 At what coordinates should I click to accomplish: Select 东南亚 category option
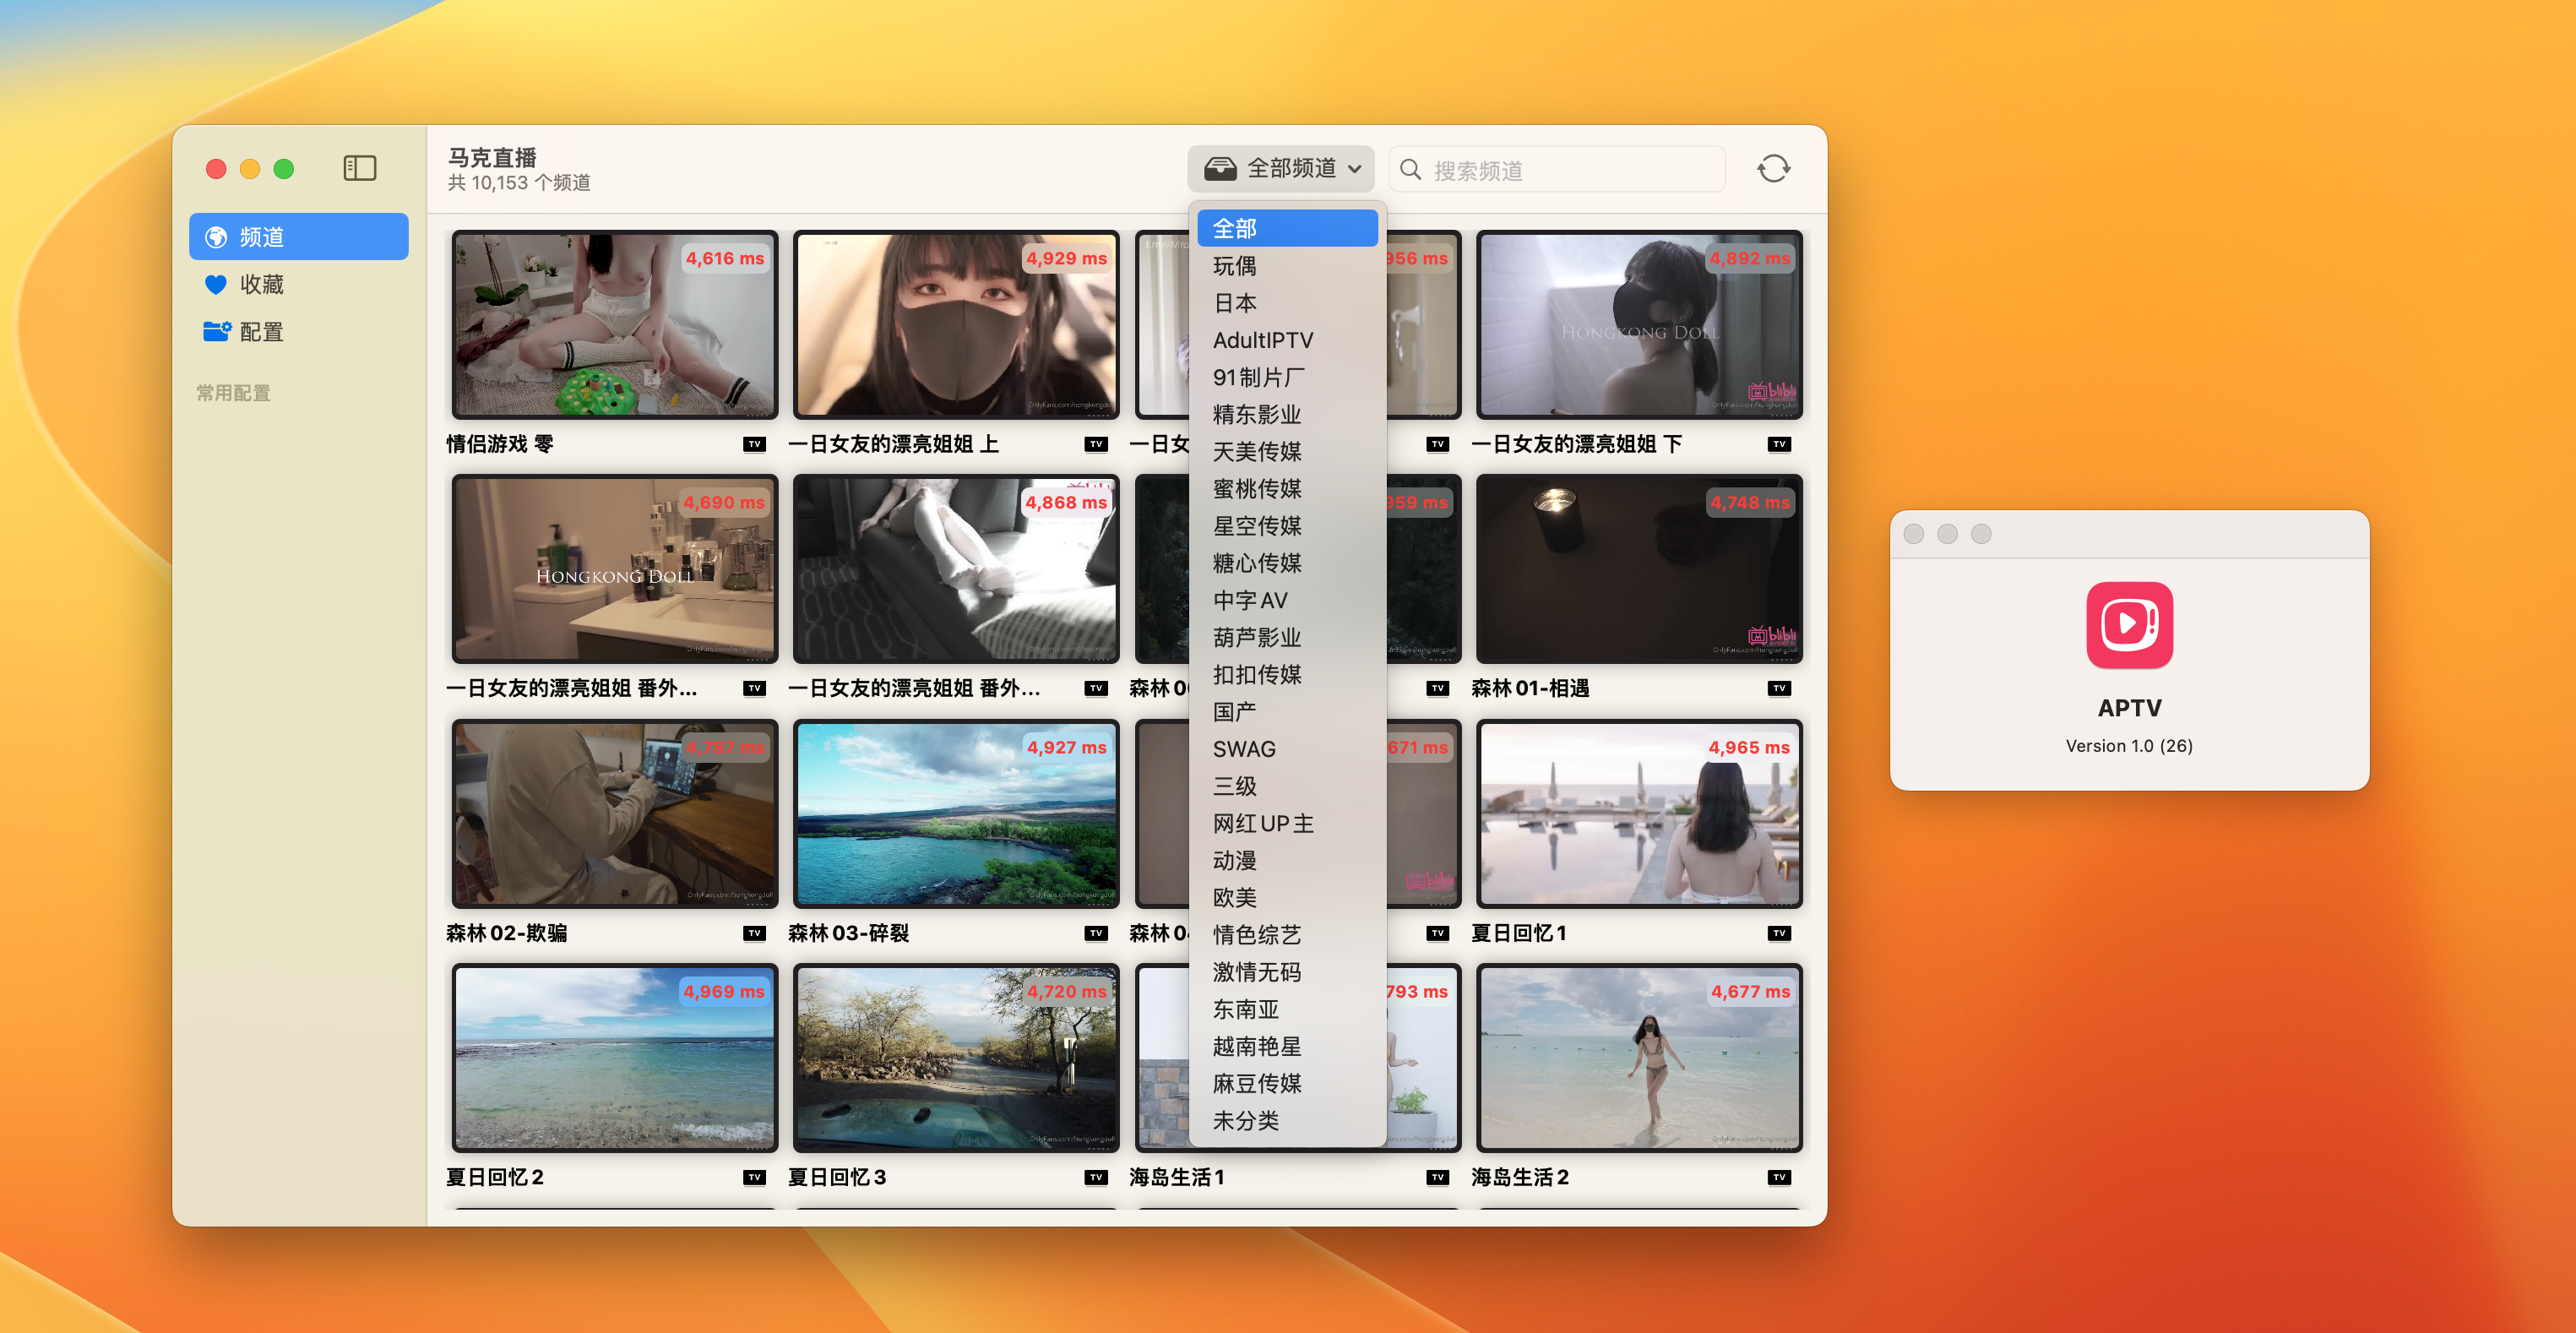(x=1246, y=1009)
